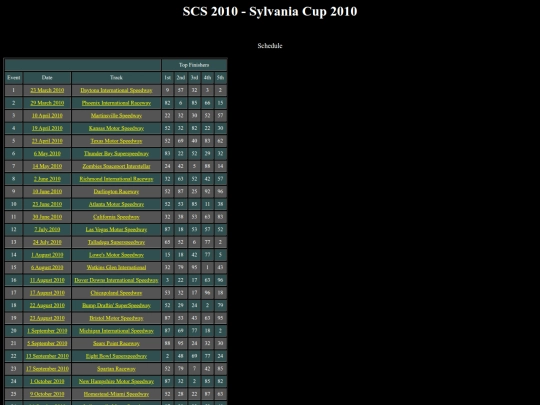Open the 10 June 2010 date link
The image size is (540, 405).
pyautogui.click(x=47, y=191)
